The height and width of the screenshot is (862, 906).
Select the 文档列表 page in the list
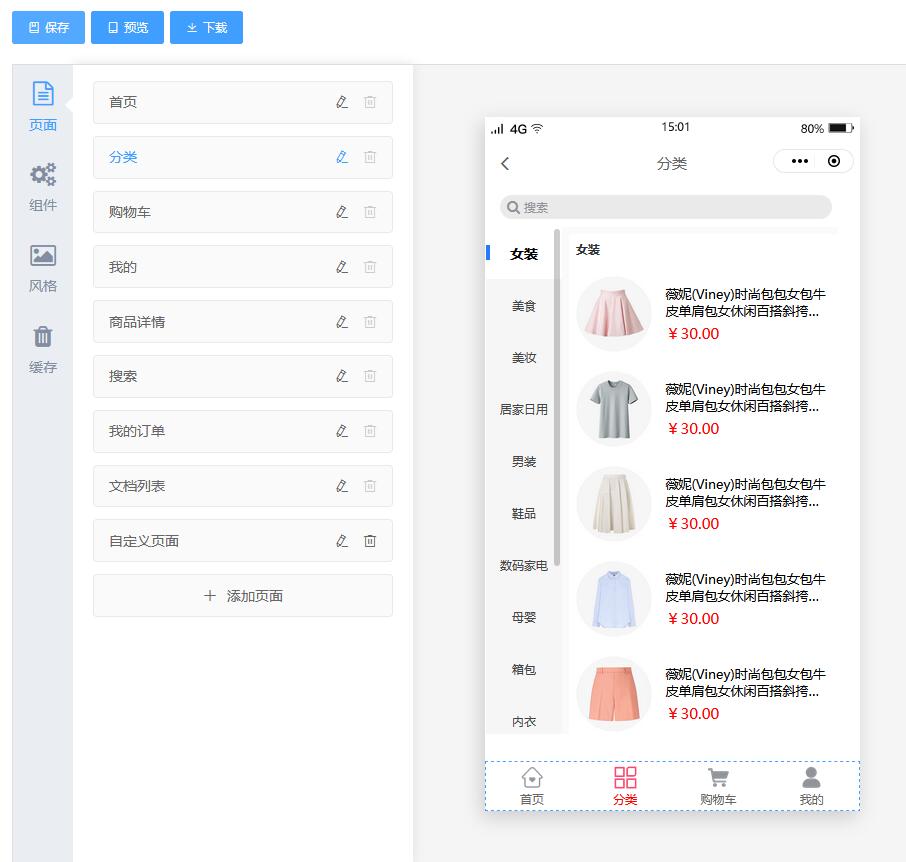tap(243, 486)
